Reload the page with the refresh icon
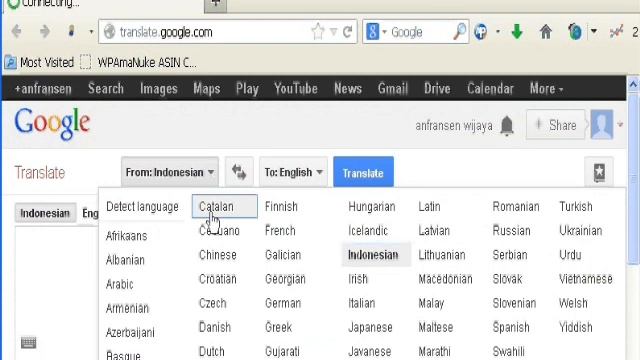 click(x=348, y=31)
